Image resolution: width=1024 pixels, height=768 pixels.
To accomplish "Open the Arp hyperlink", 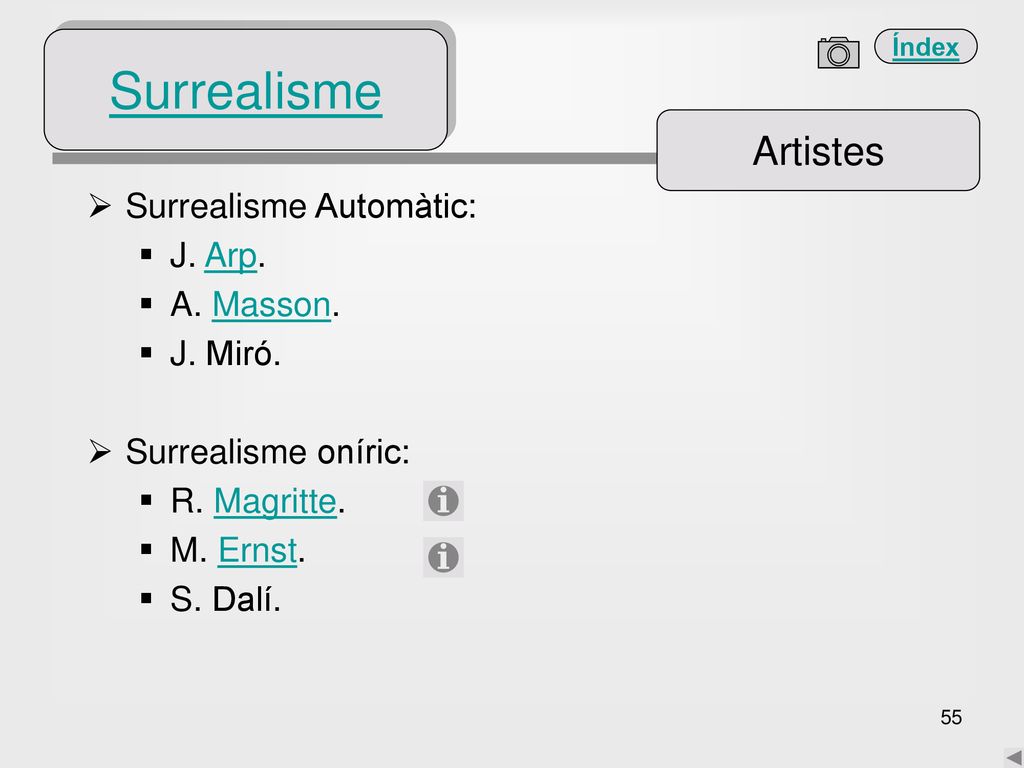I will click(x=231, y=256).
